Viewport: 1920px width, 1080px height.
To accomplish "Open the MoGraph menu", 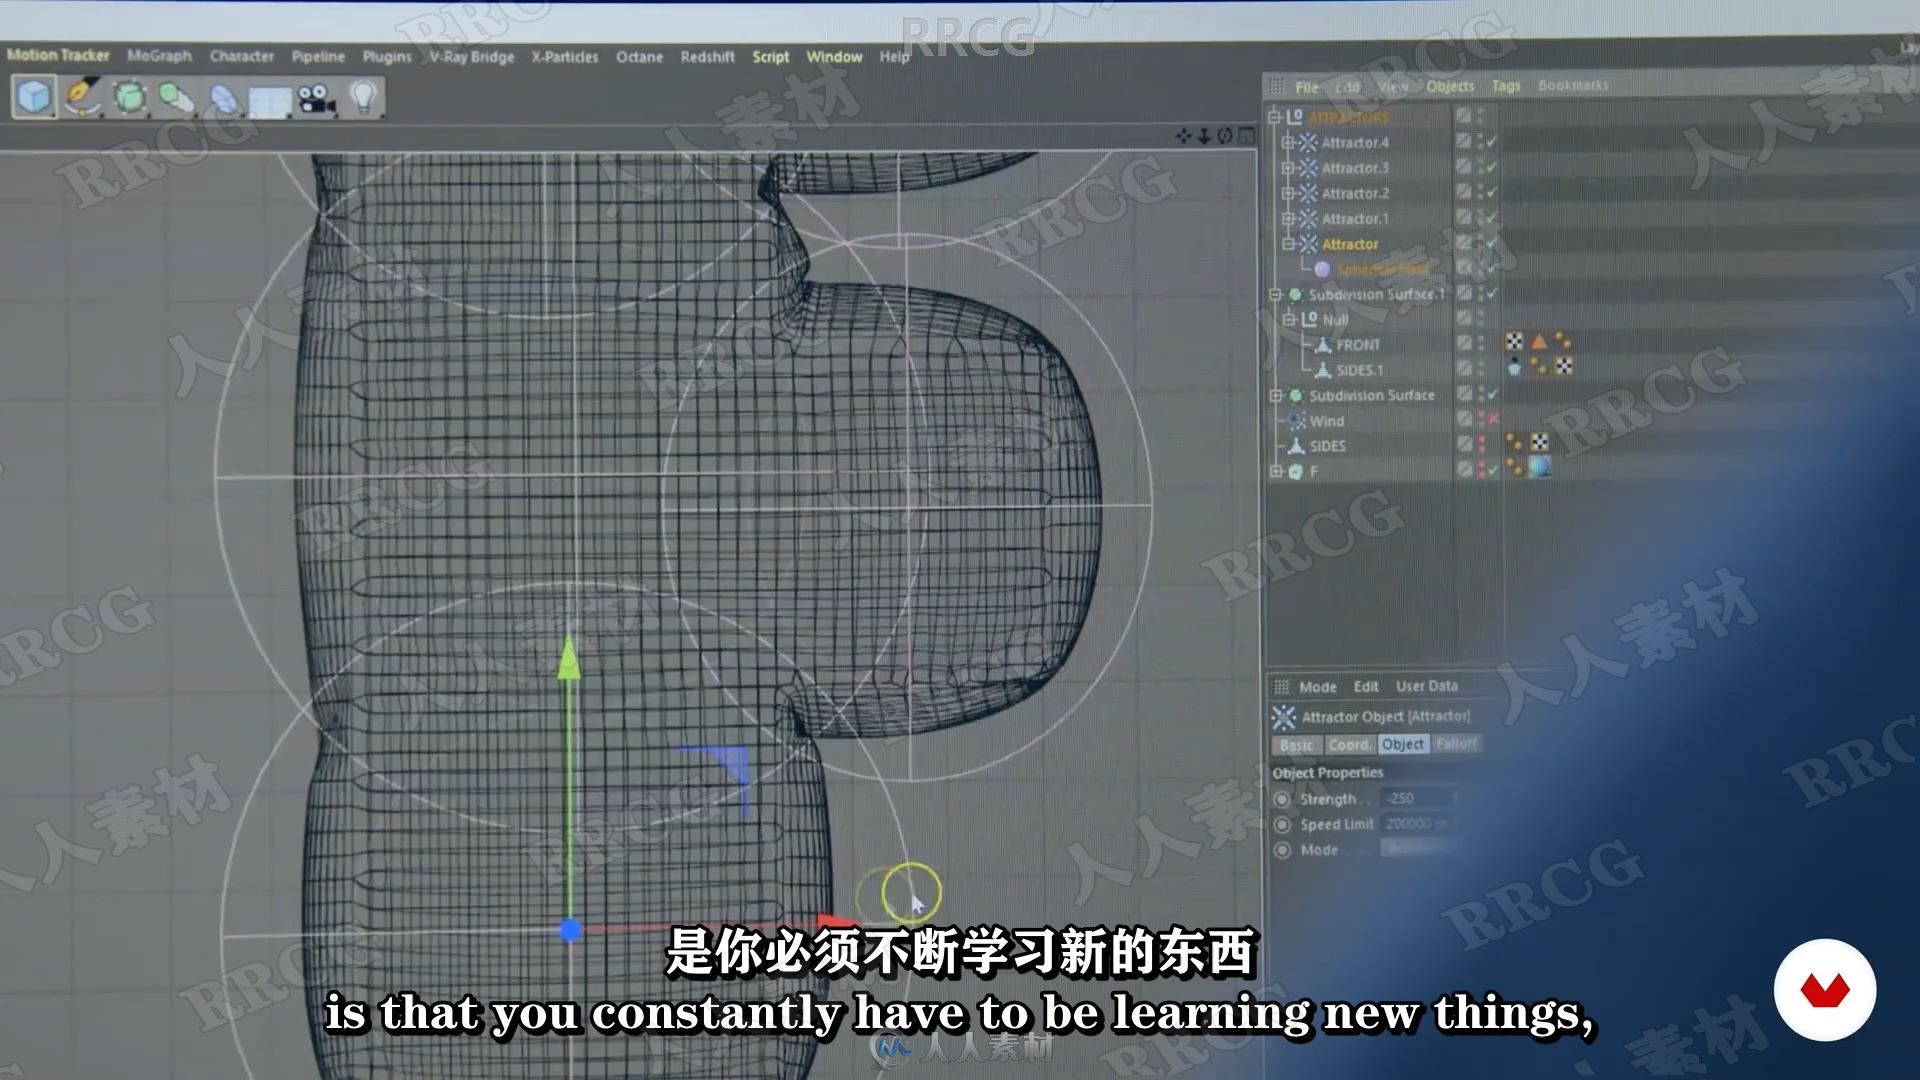I will (x=159, y=55).
